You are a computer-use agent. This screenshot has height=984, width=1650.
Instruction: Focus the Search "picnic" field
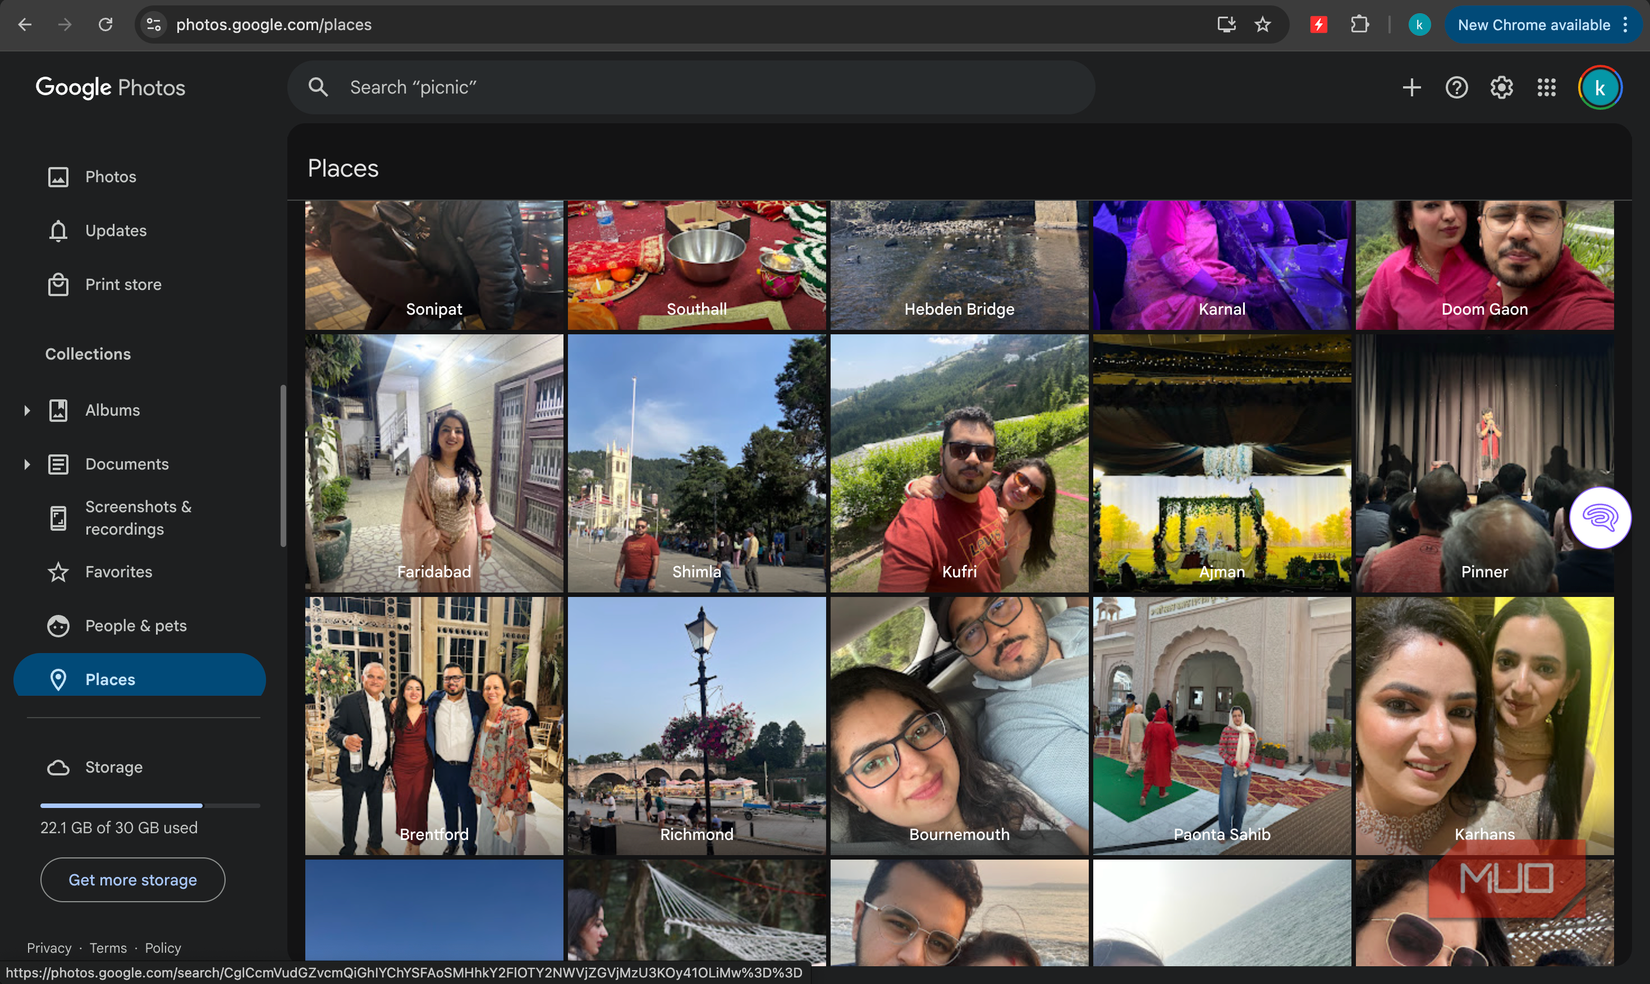tap(691, 87)
